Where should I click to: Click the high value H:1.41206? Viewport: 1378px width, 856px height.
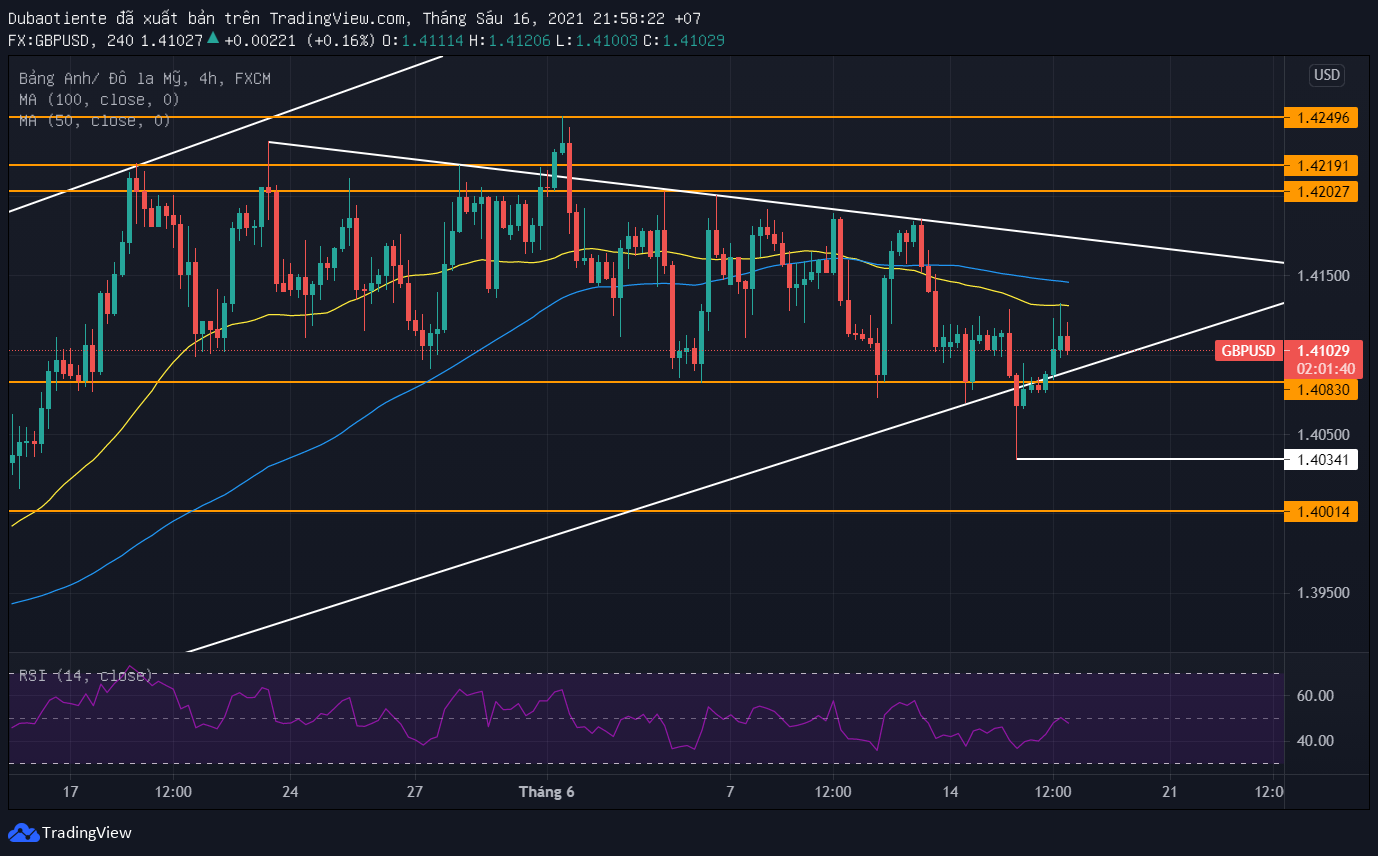(510, 40)
